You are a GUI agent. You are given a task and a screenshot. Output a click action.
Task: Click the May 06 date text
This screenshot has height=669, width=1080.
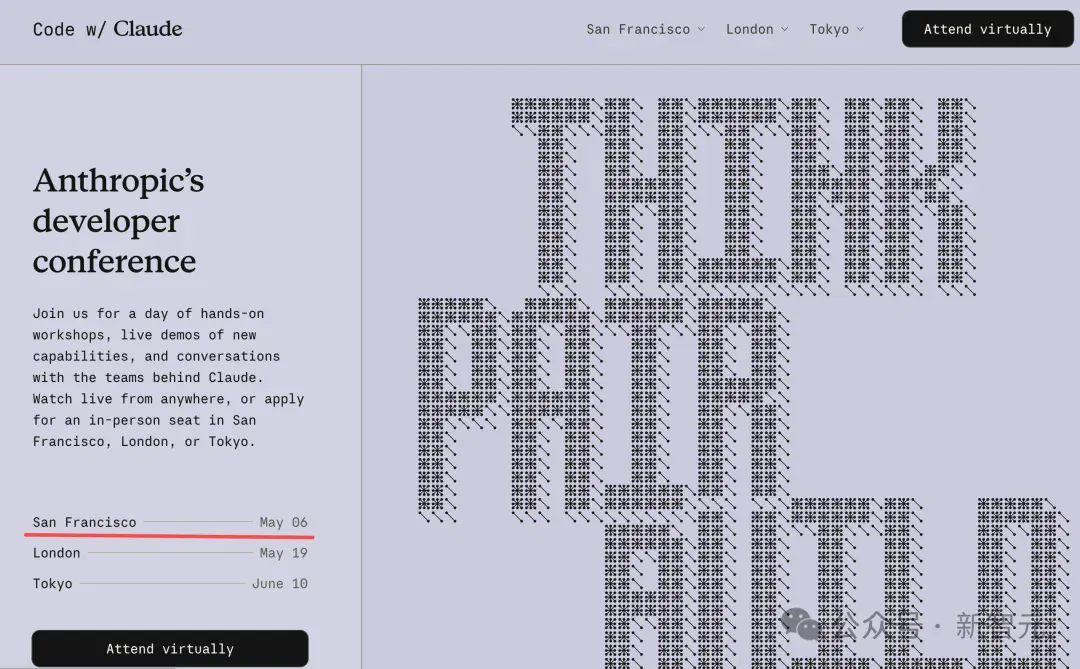click(283, 522)
